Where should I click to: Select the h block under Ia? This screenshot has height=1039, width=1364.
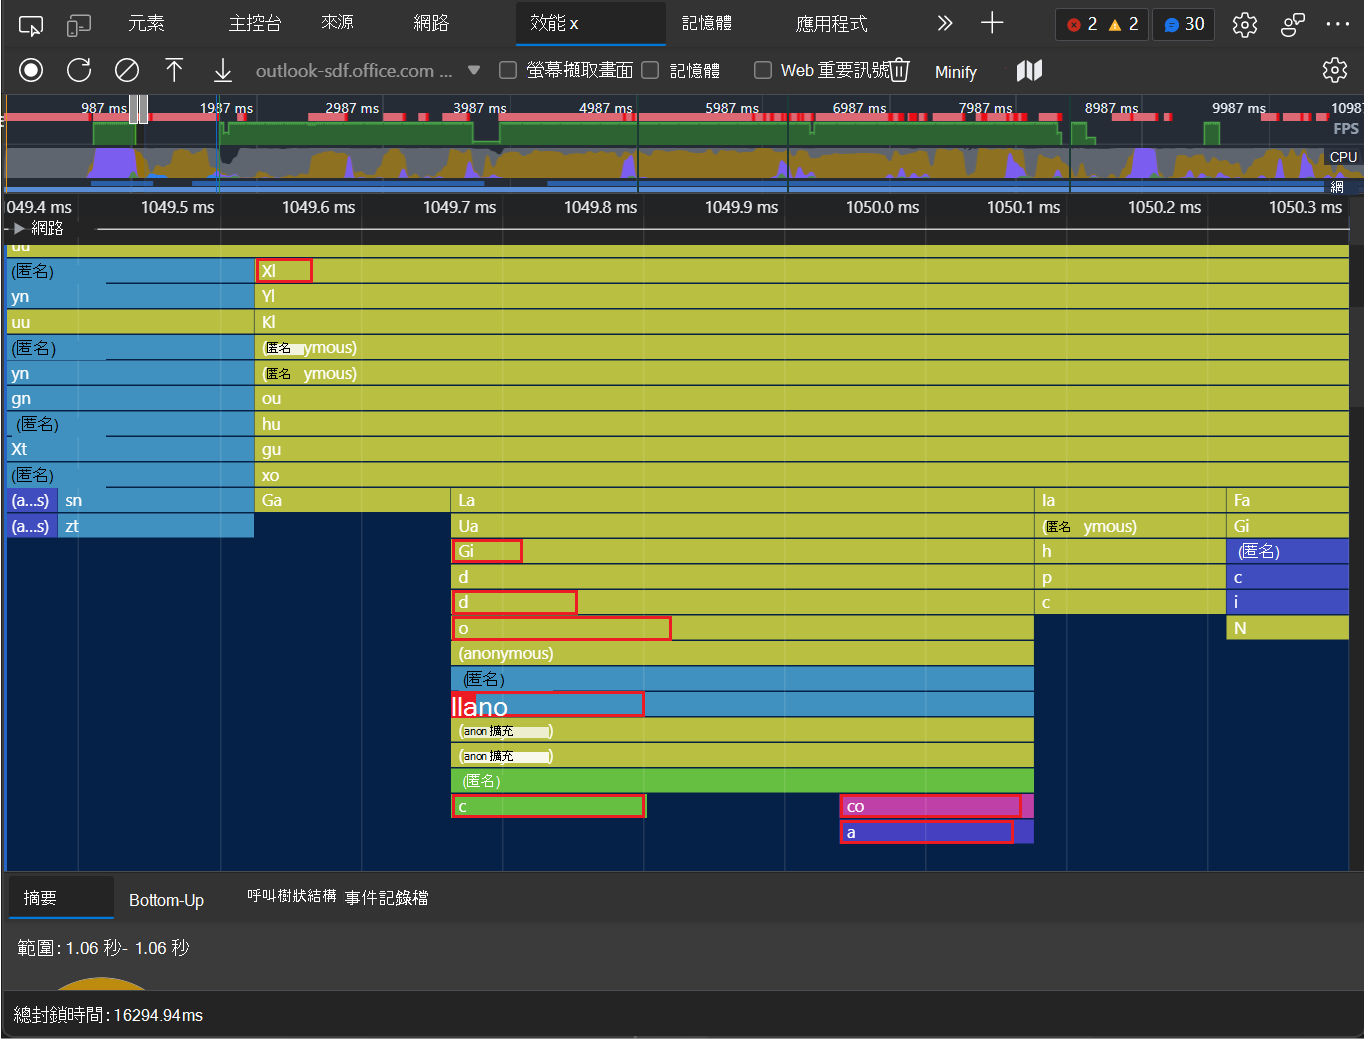tap(1130, 551)
